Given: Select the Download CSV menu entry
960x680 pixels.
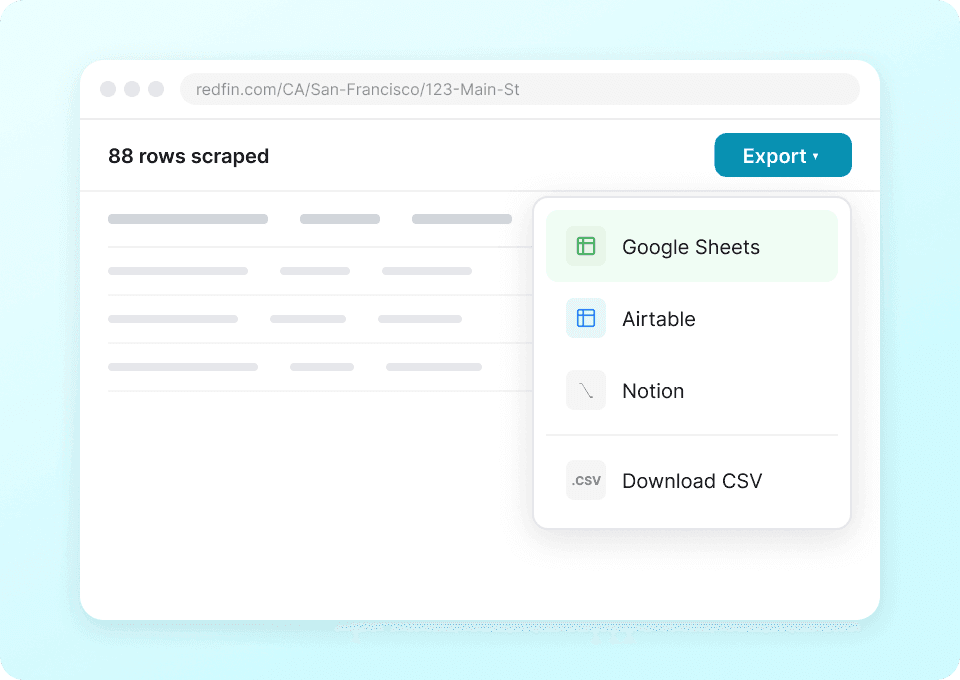Looking at the screenshot, I should coord(692,481).
